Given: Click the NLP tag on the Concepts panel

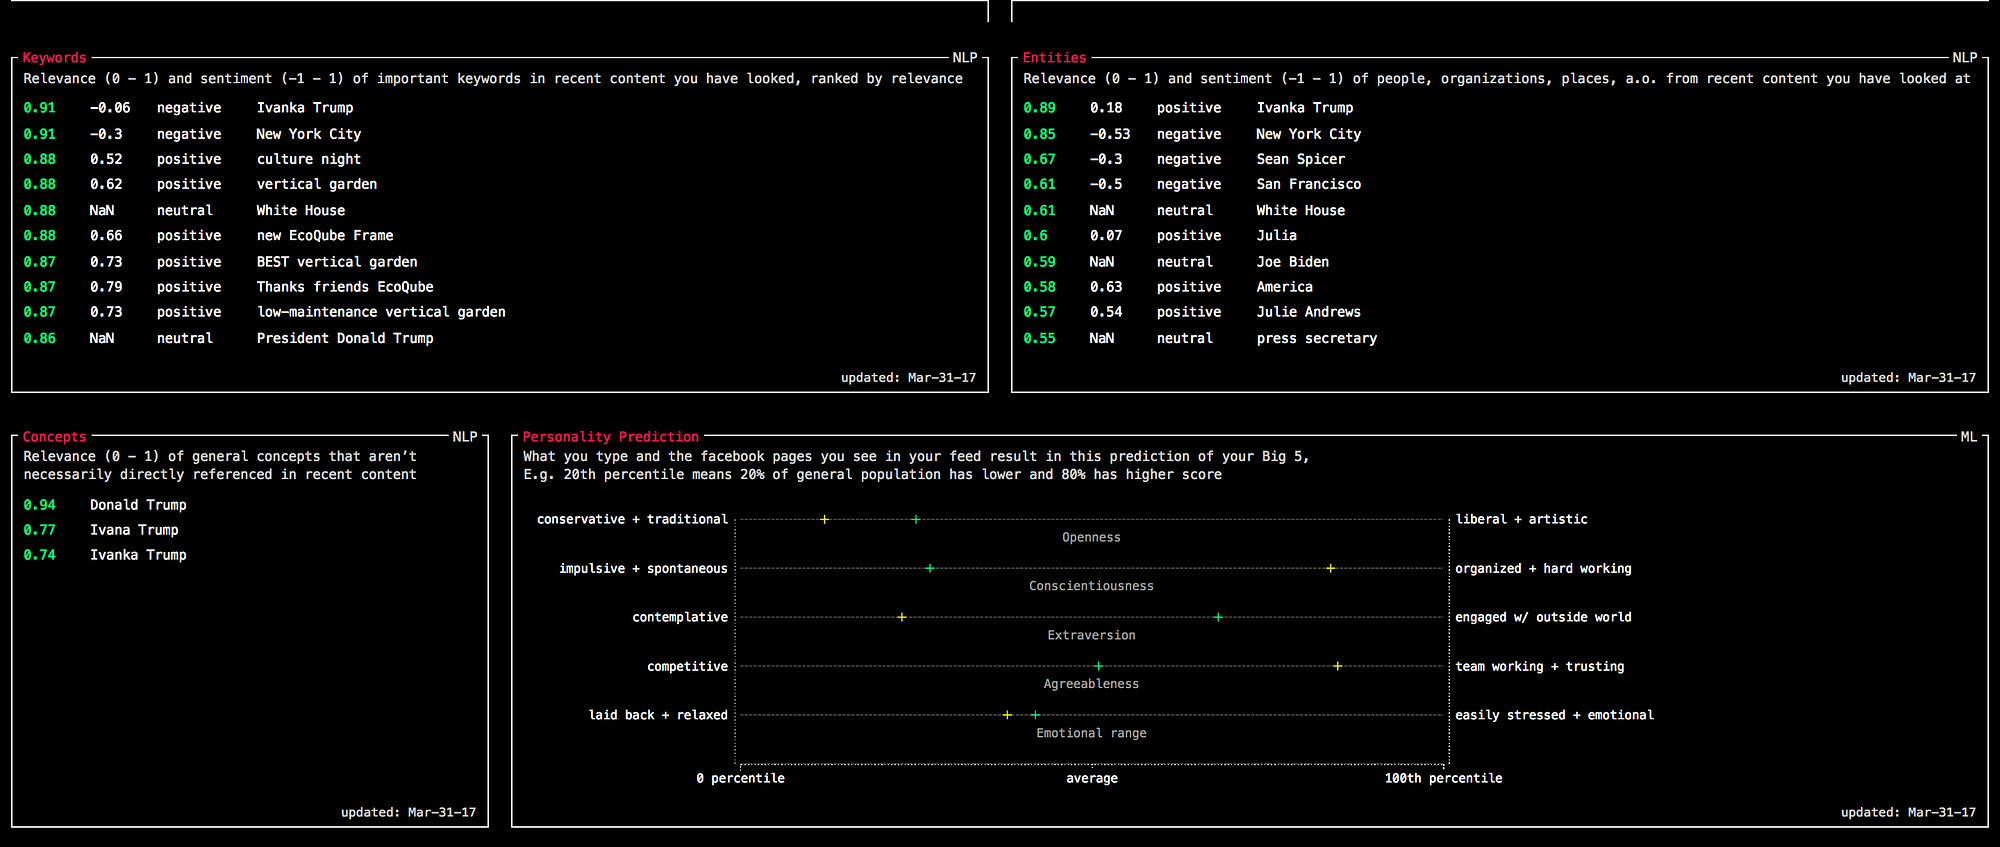Looking at the screenshot, I should 464,437.
